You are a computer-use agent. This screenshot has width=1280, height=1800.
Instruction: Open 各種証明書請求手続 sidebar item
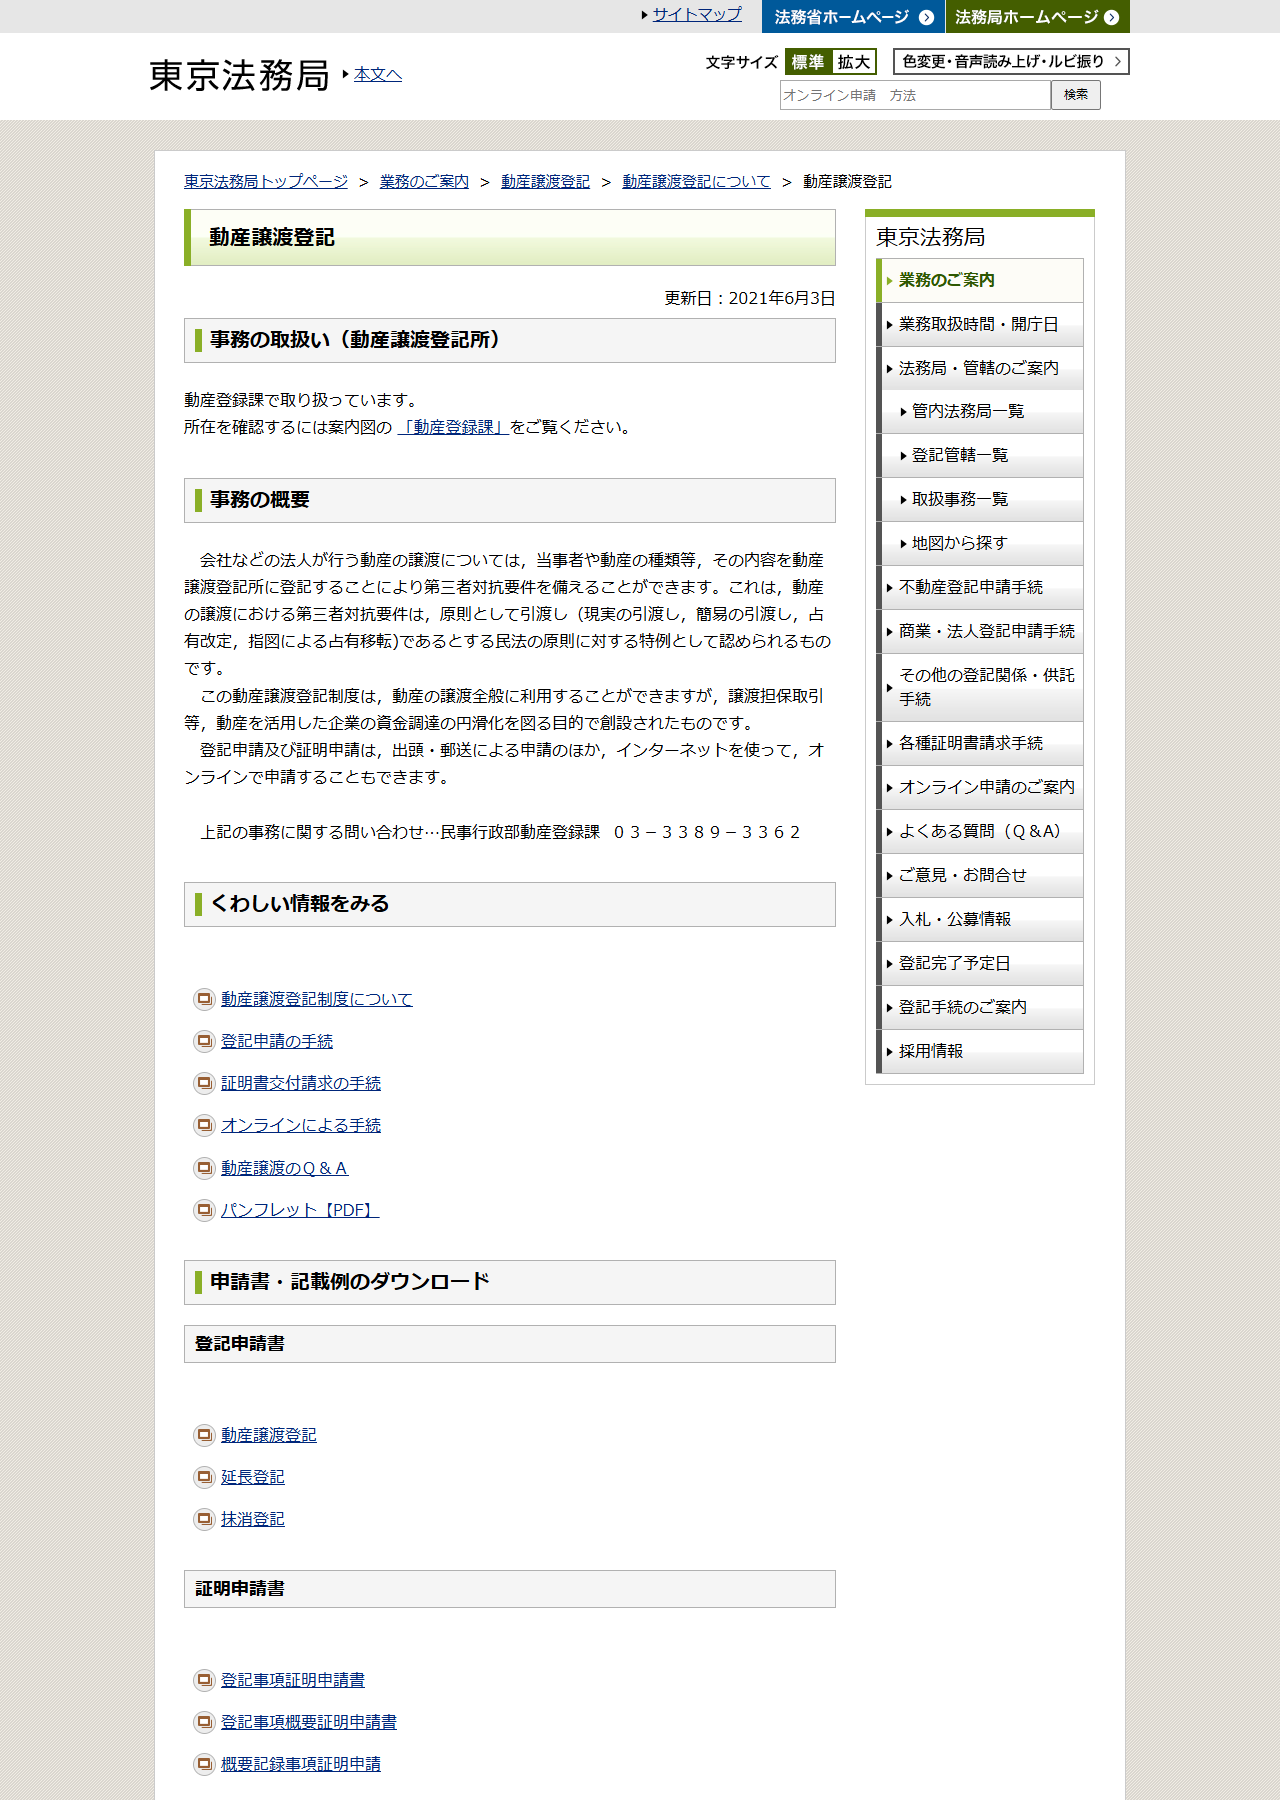tap(980, 743)
